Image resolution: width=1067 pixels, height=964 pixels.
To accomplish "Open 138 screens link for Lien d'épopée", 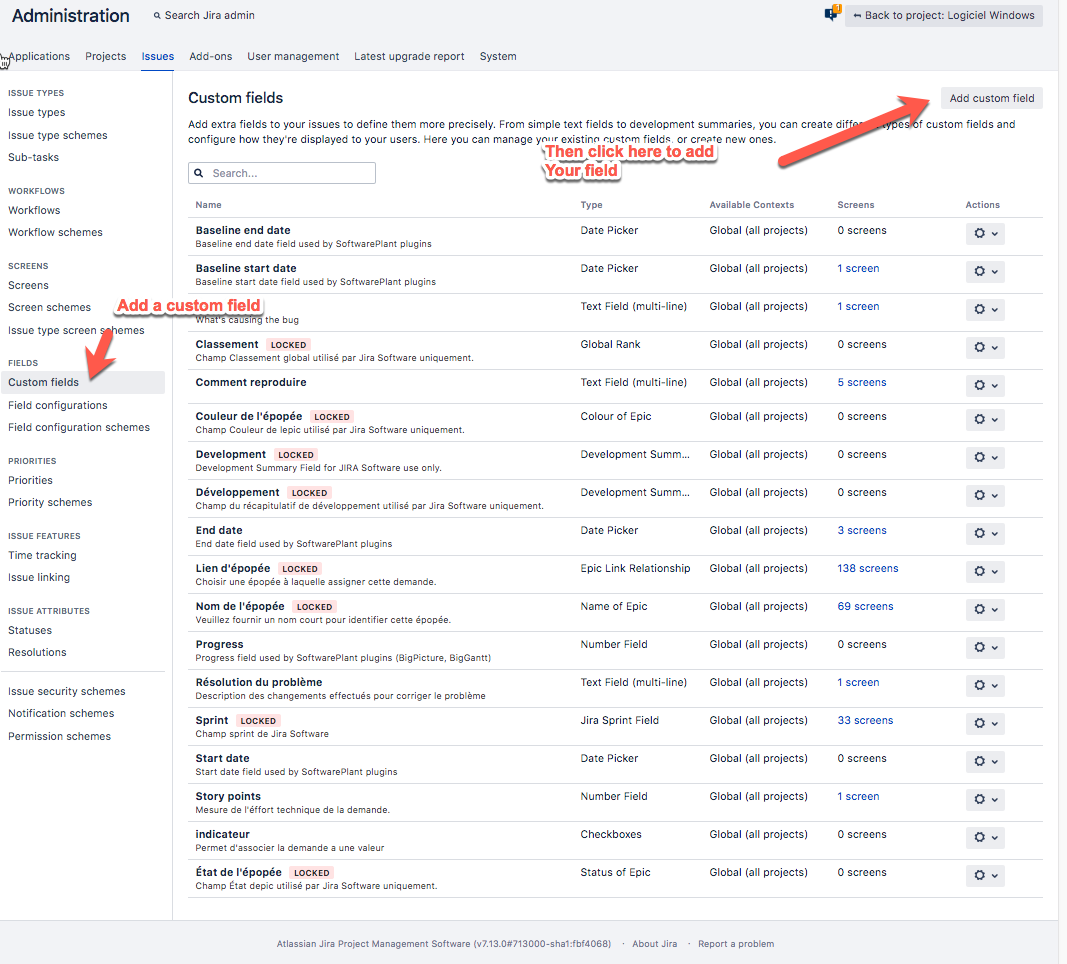I will pyautogui.click(x=868, y=568).
